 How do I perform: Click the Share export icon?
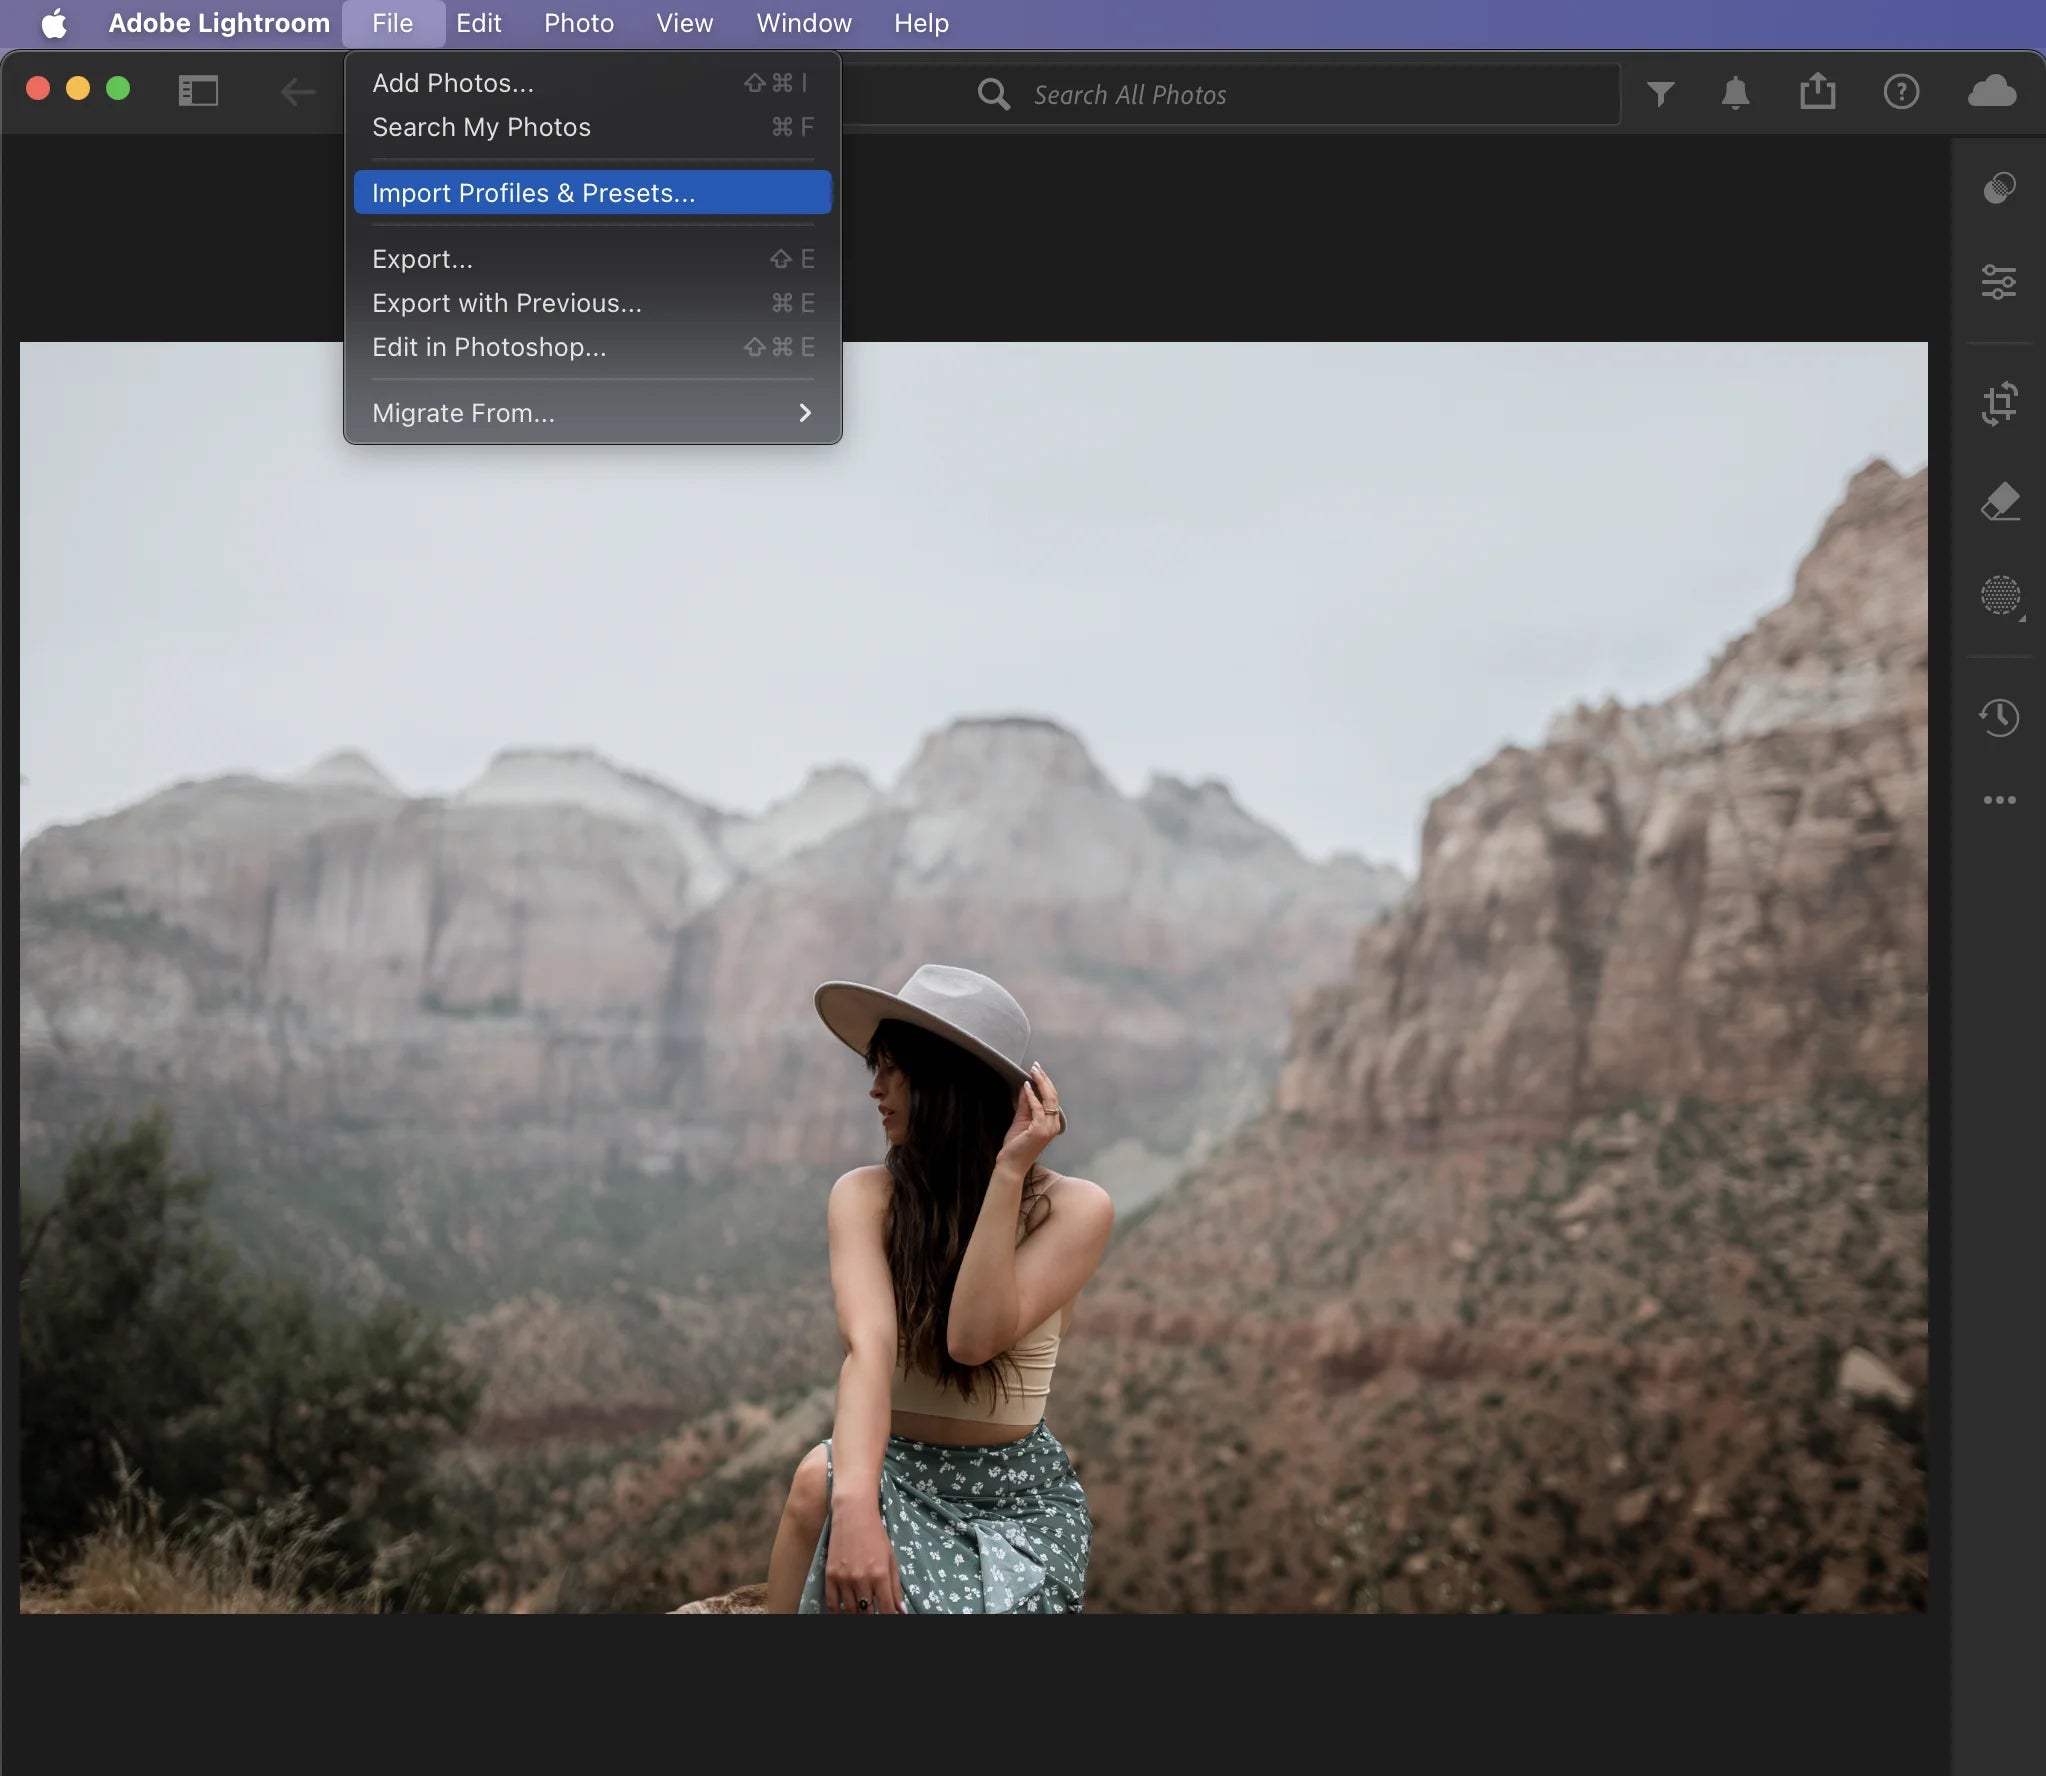(x=1817, y=92)
